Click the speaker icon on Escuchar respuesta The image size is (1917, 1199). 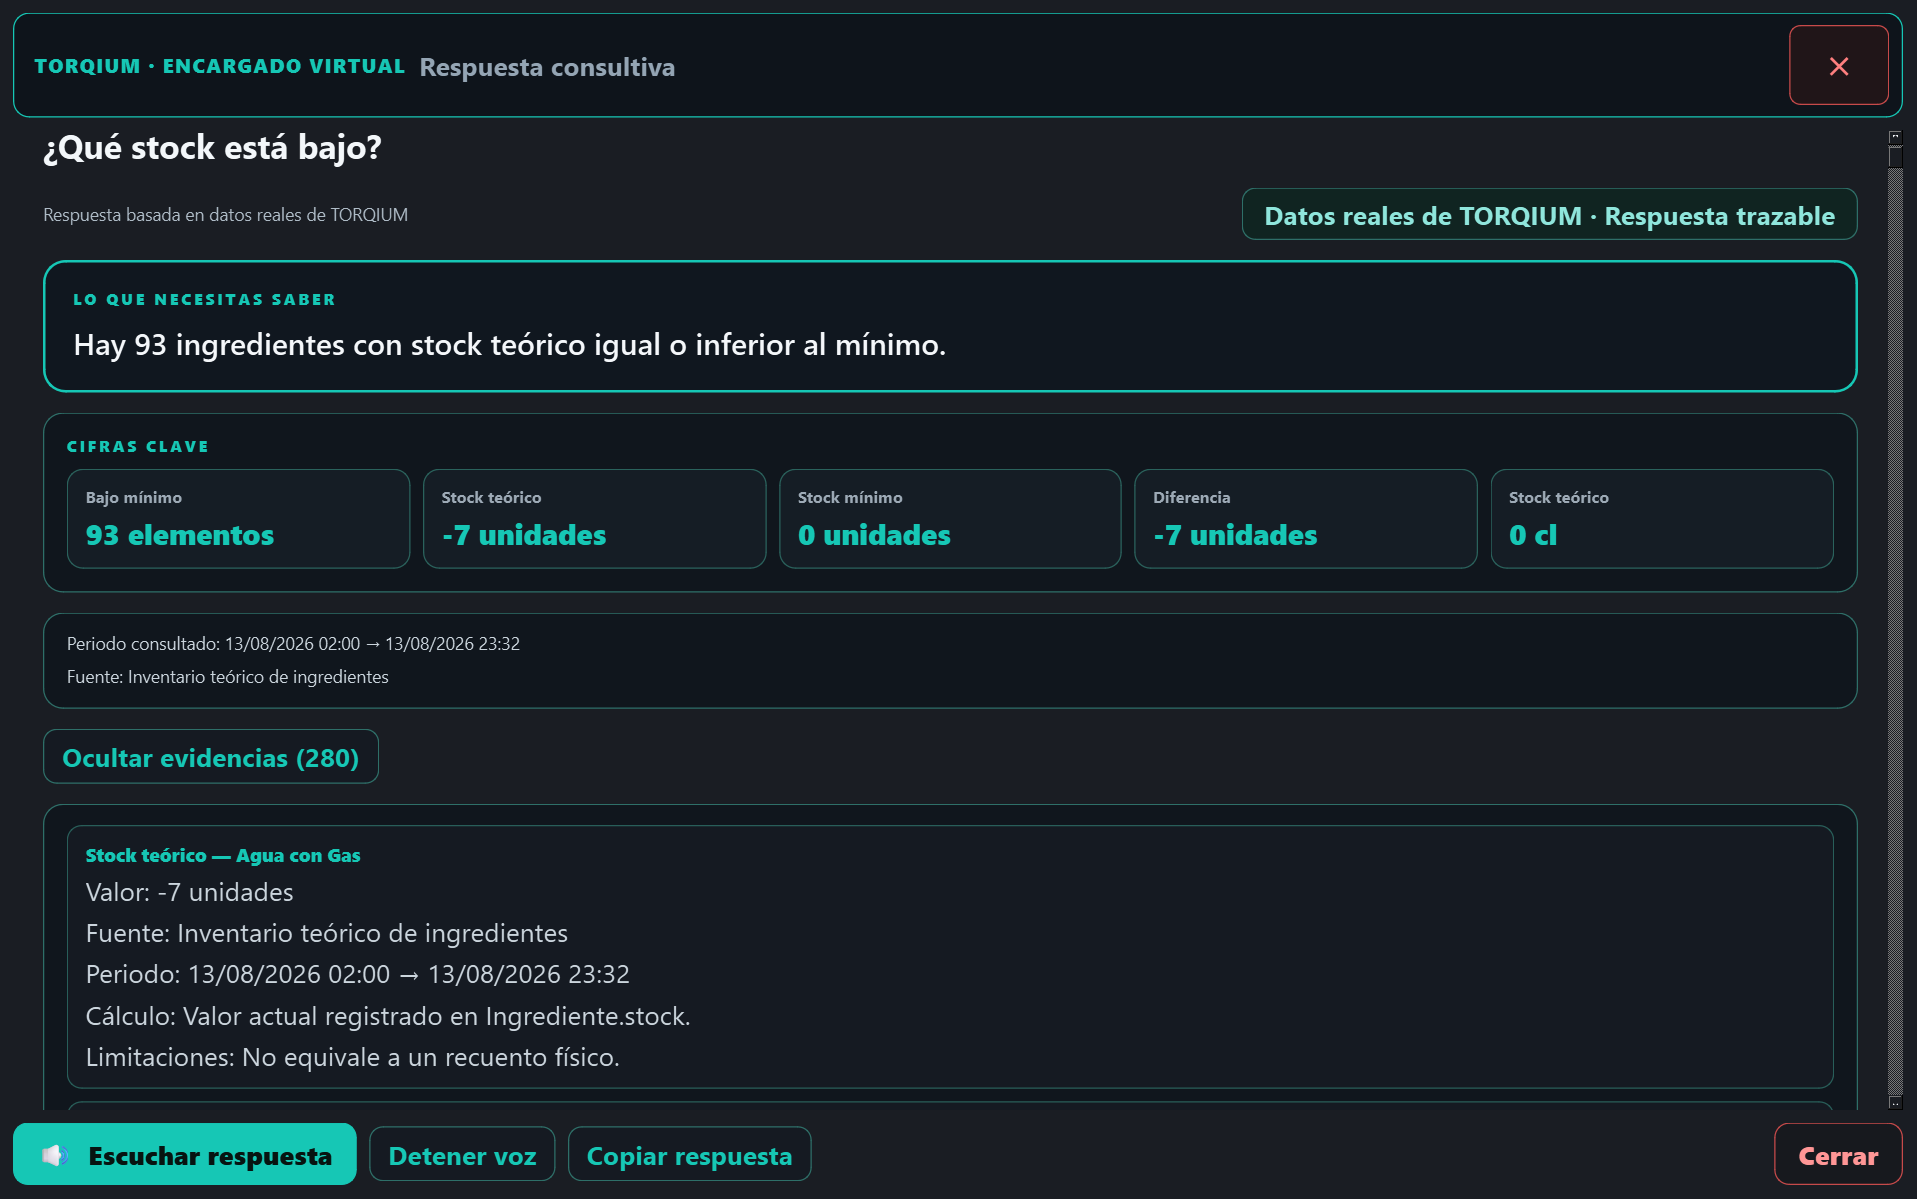[x=55, y=1156]
